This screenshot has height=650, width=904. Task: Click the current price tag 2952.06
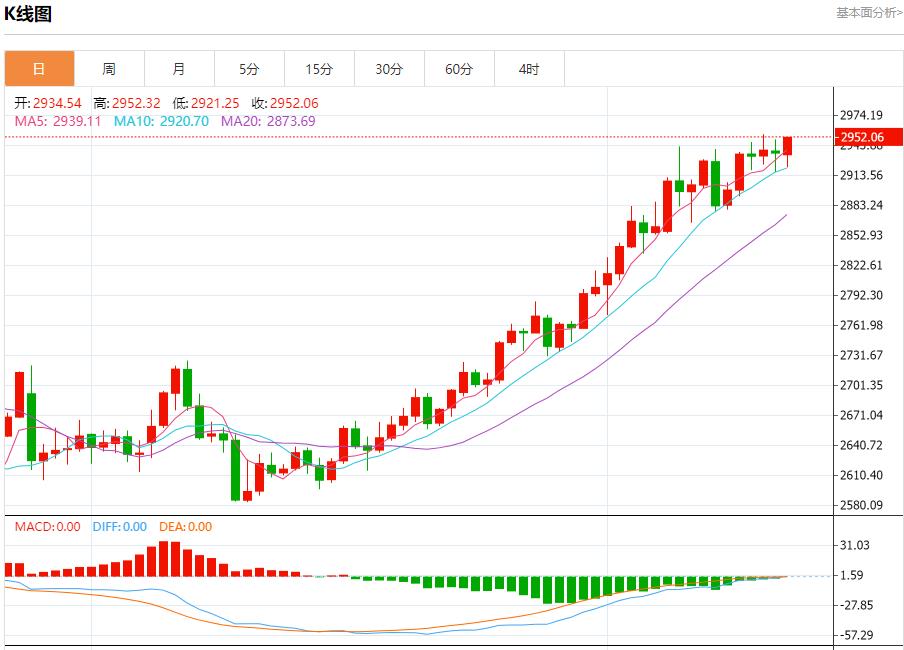[x=861, y=137]
